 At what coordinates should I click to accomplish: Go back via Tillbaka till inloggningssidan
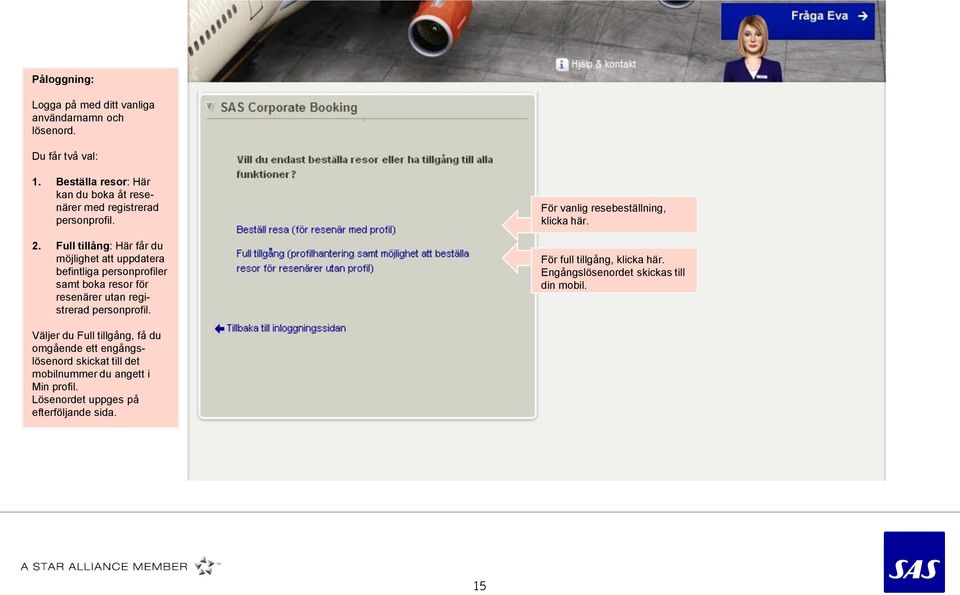click(286, 328)
